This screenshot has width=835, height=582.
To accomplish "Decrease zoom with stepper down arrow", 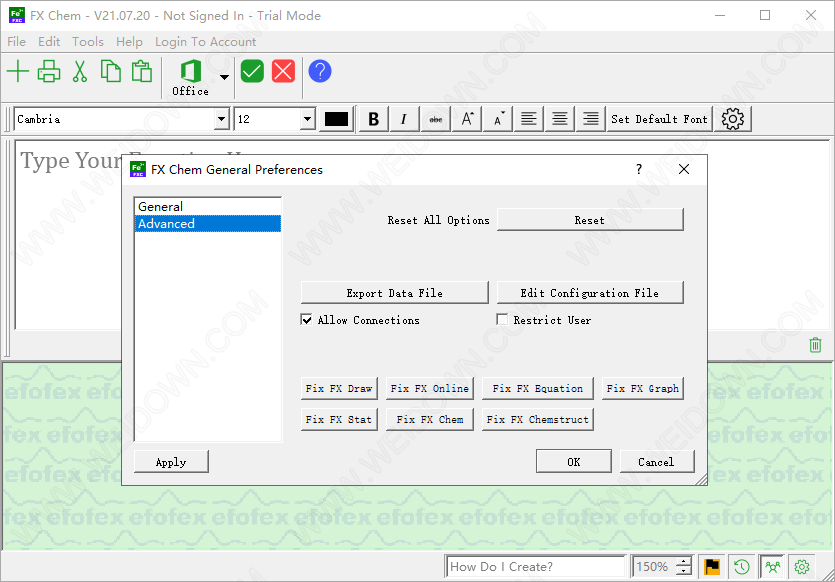I will tap(684, 571).
